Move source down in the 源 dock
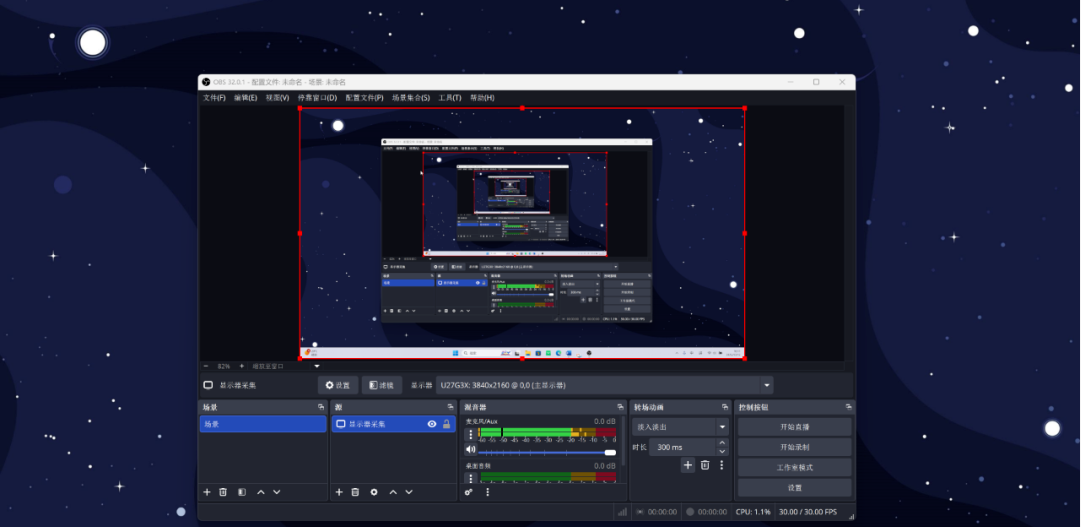This screenshot has height=527, width=1081. point(409,492)
